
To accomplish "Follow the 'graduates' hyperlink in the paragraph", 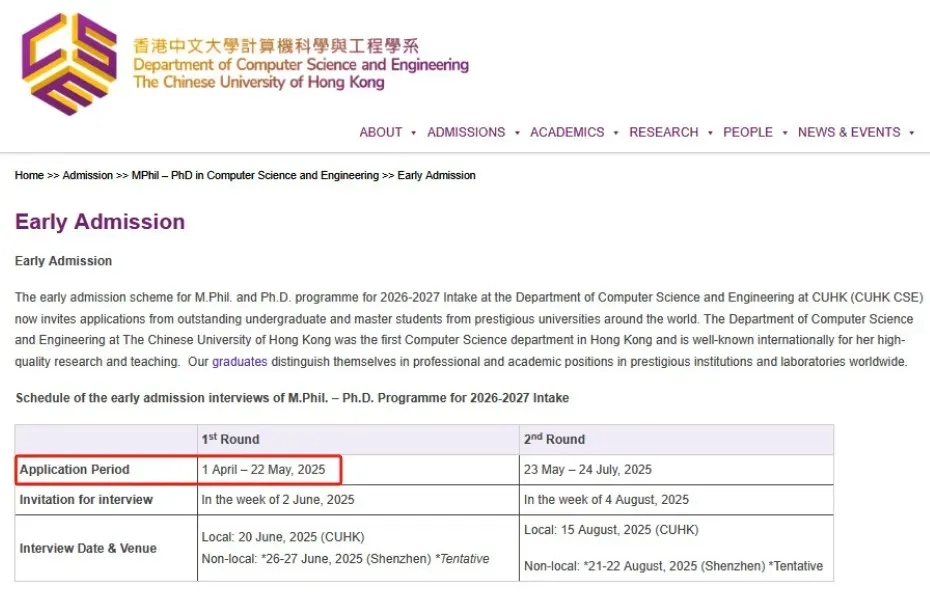I will coord(239,361).
